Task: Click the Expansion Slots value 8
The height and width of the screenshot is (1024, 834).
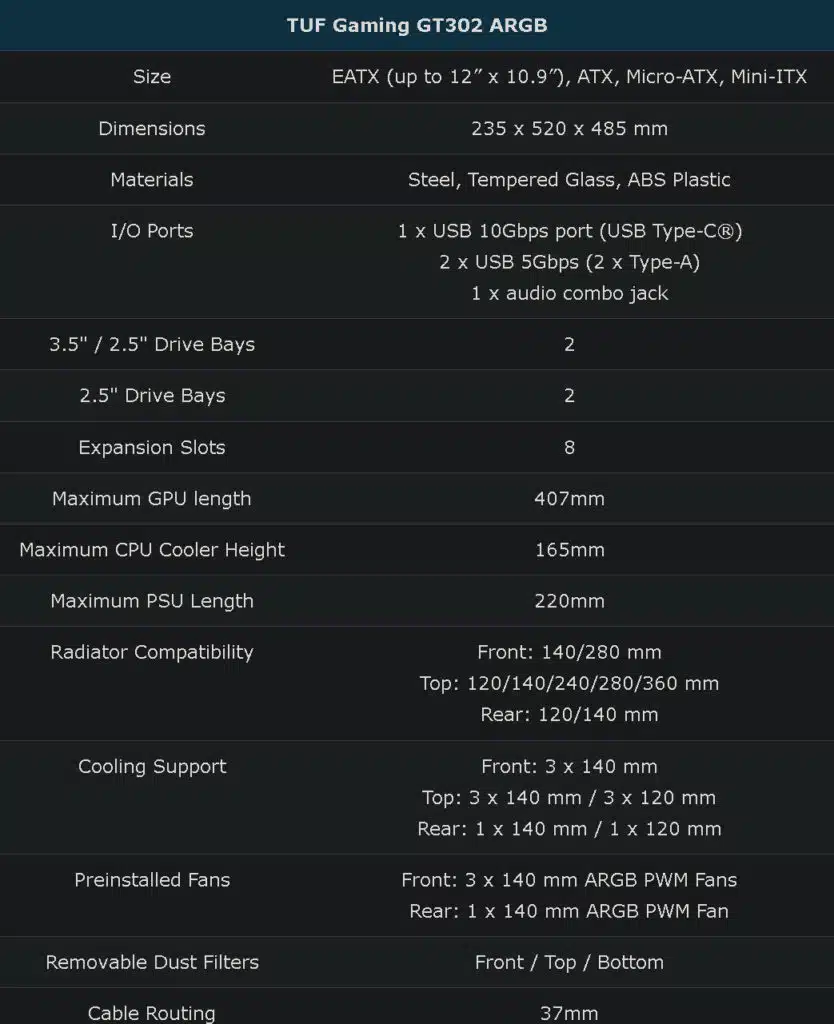Action: tap(569, 447)
